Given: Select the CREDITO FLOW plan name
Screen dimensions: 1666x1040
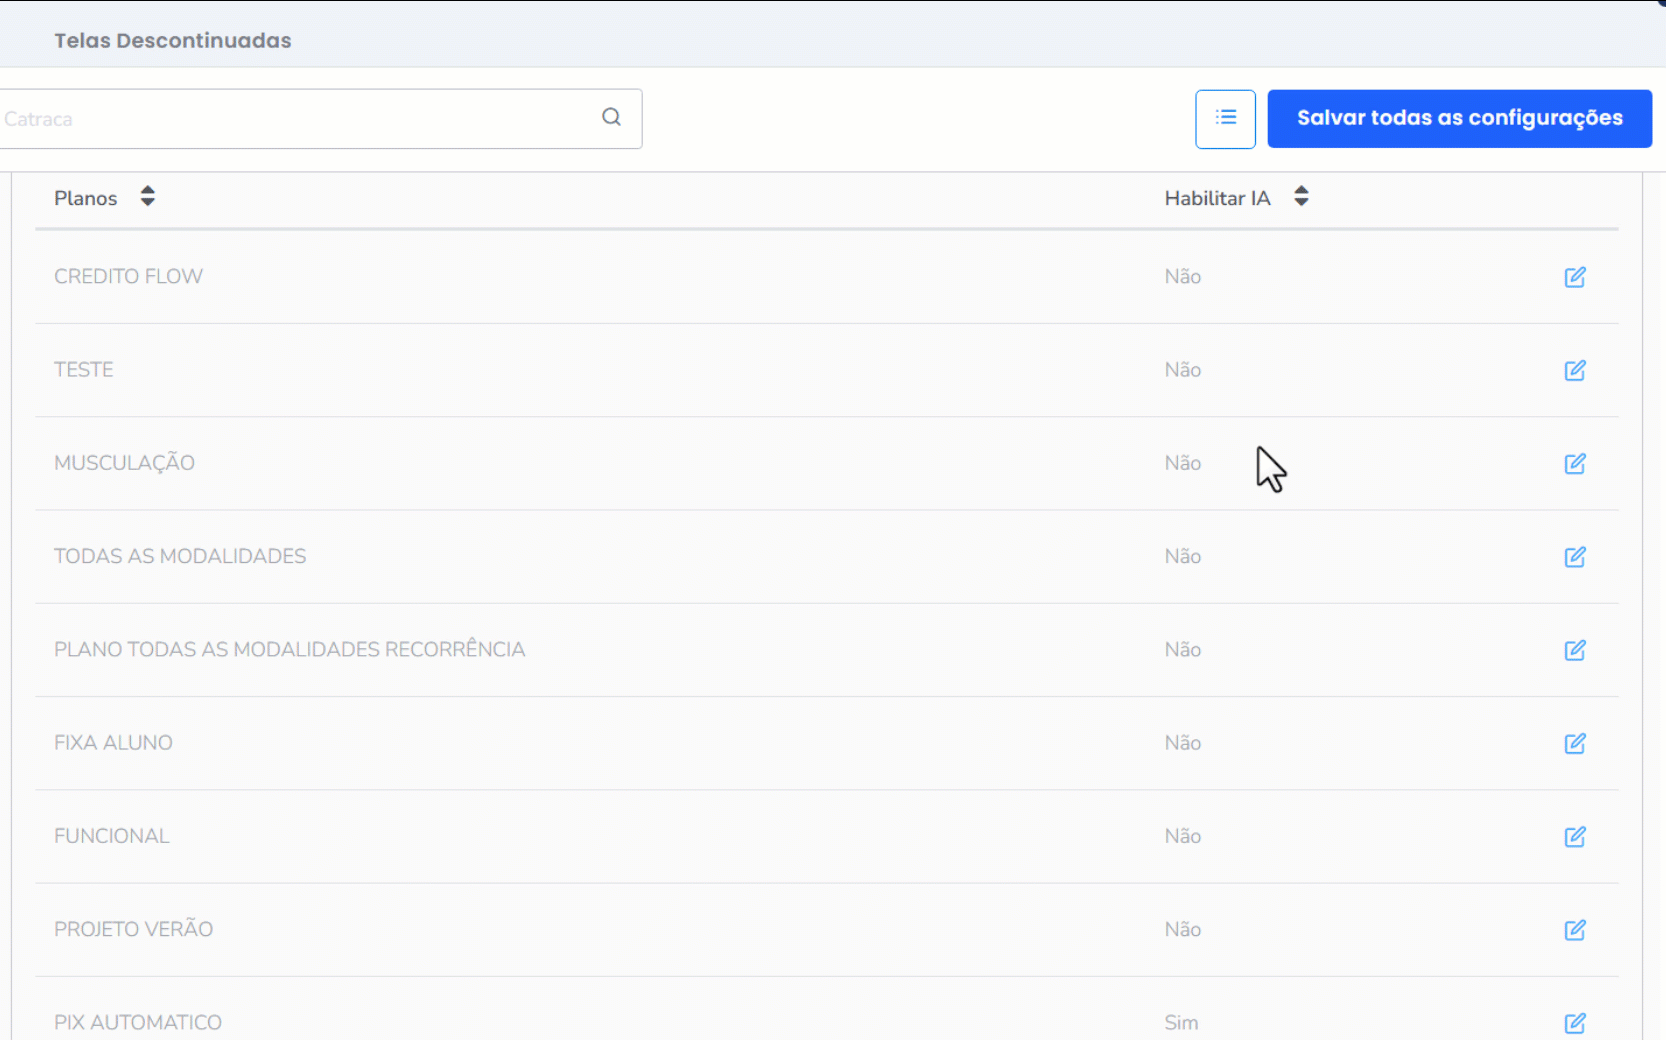Looking at the screenshot, I should tap(128, 276).
